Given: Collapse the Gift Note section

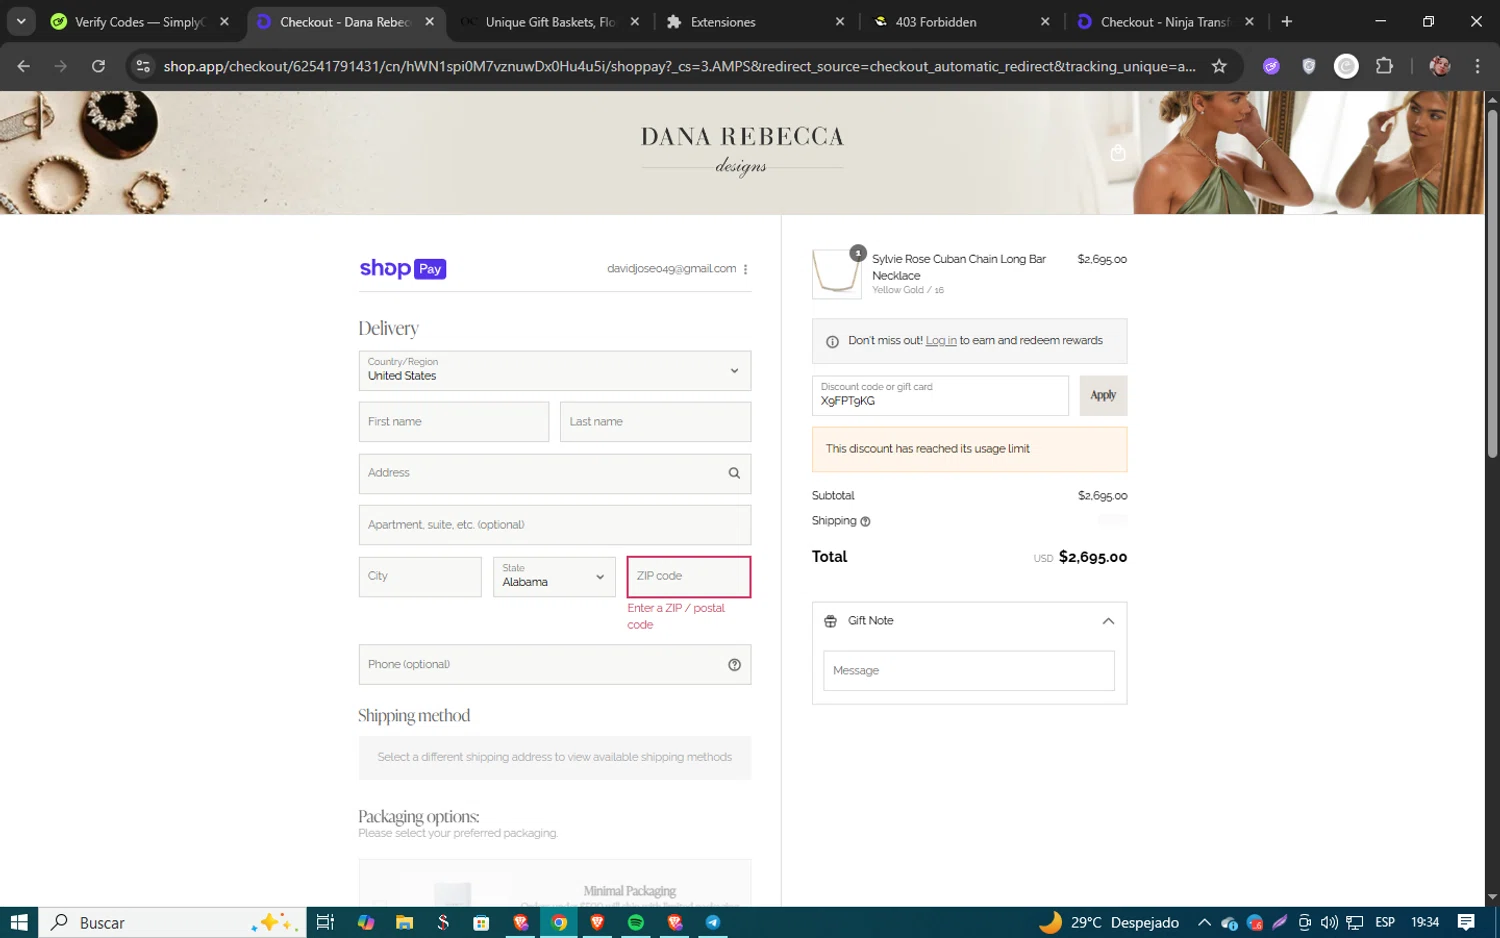Looking at the screenshot, I should pos(1108,621).
